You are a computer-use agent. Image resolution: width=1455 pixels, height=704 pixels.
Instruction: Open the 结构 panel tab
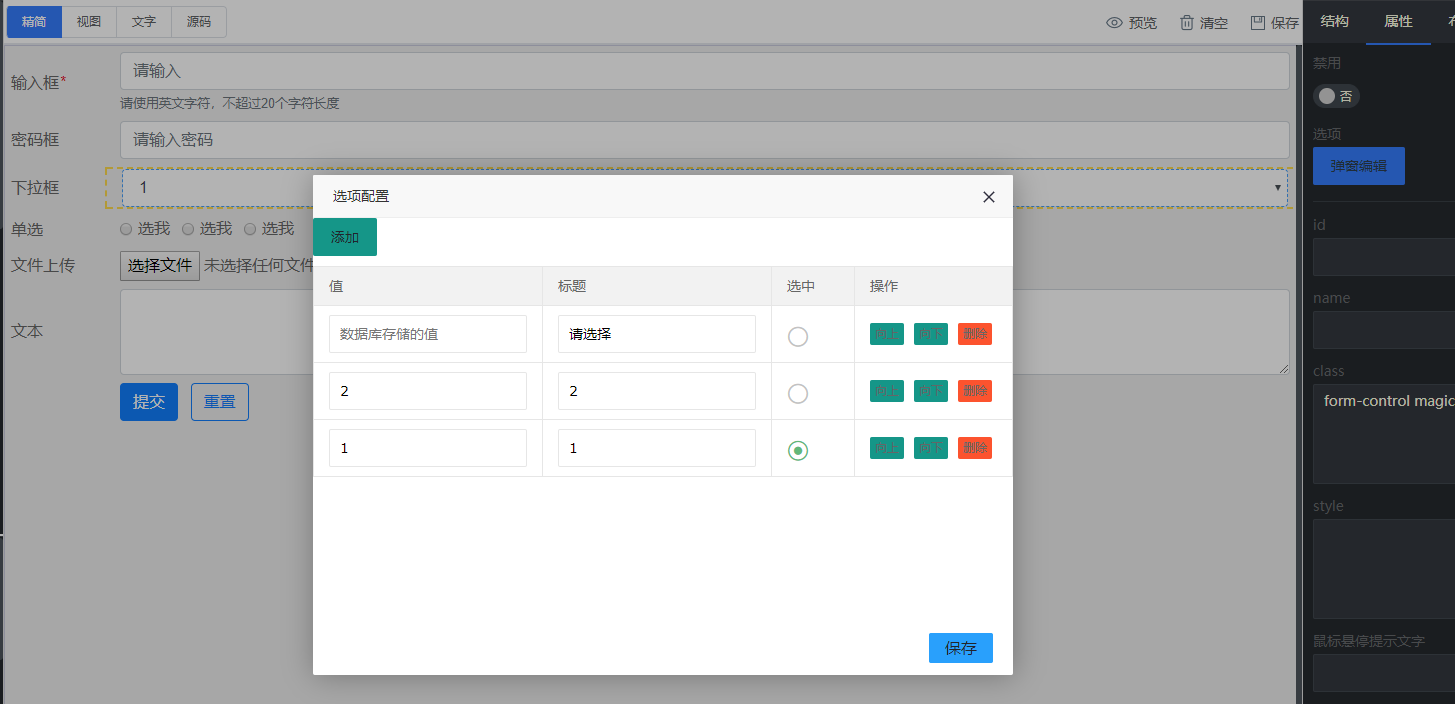[1334, 21]
